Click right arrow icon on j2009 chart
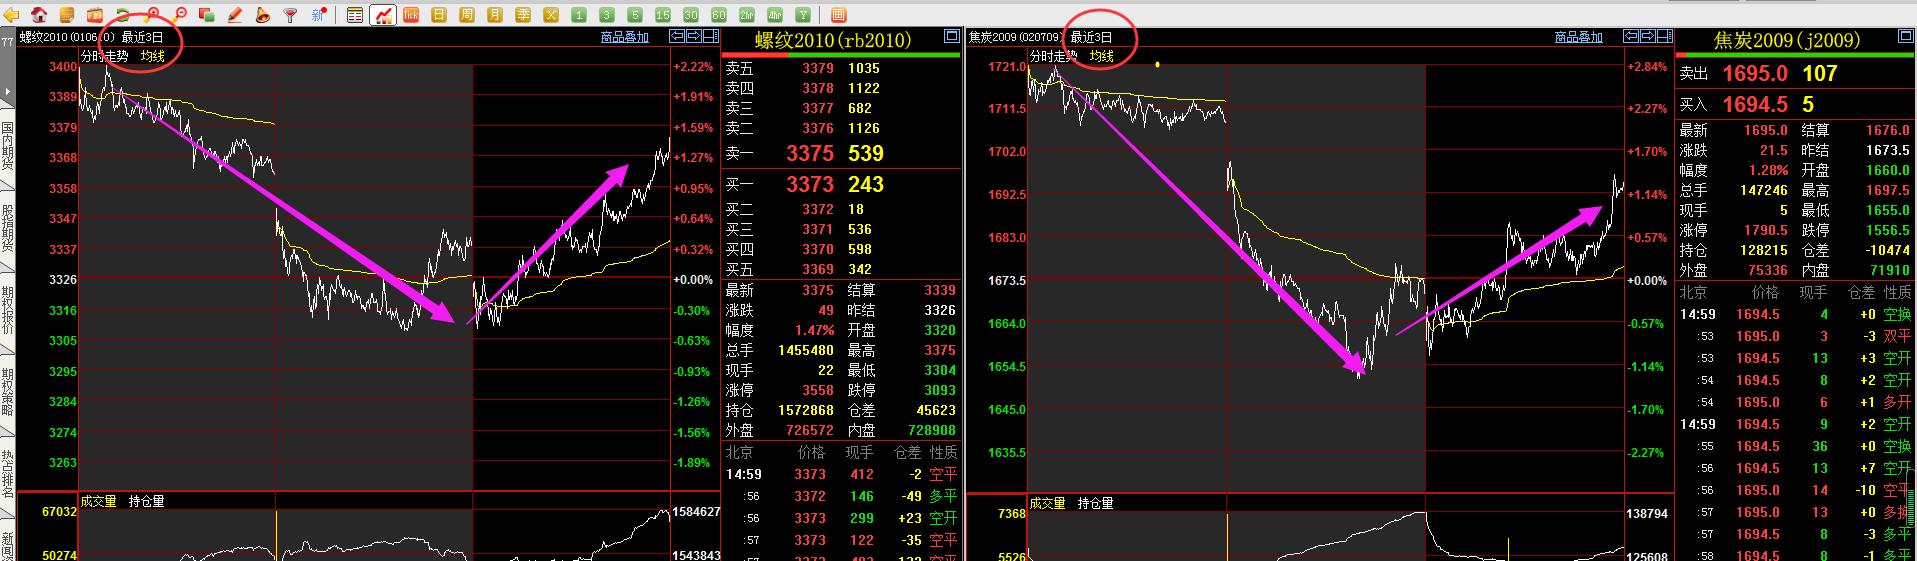The width and height of the screenshot is (1917, 561). pos(1648,37)
